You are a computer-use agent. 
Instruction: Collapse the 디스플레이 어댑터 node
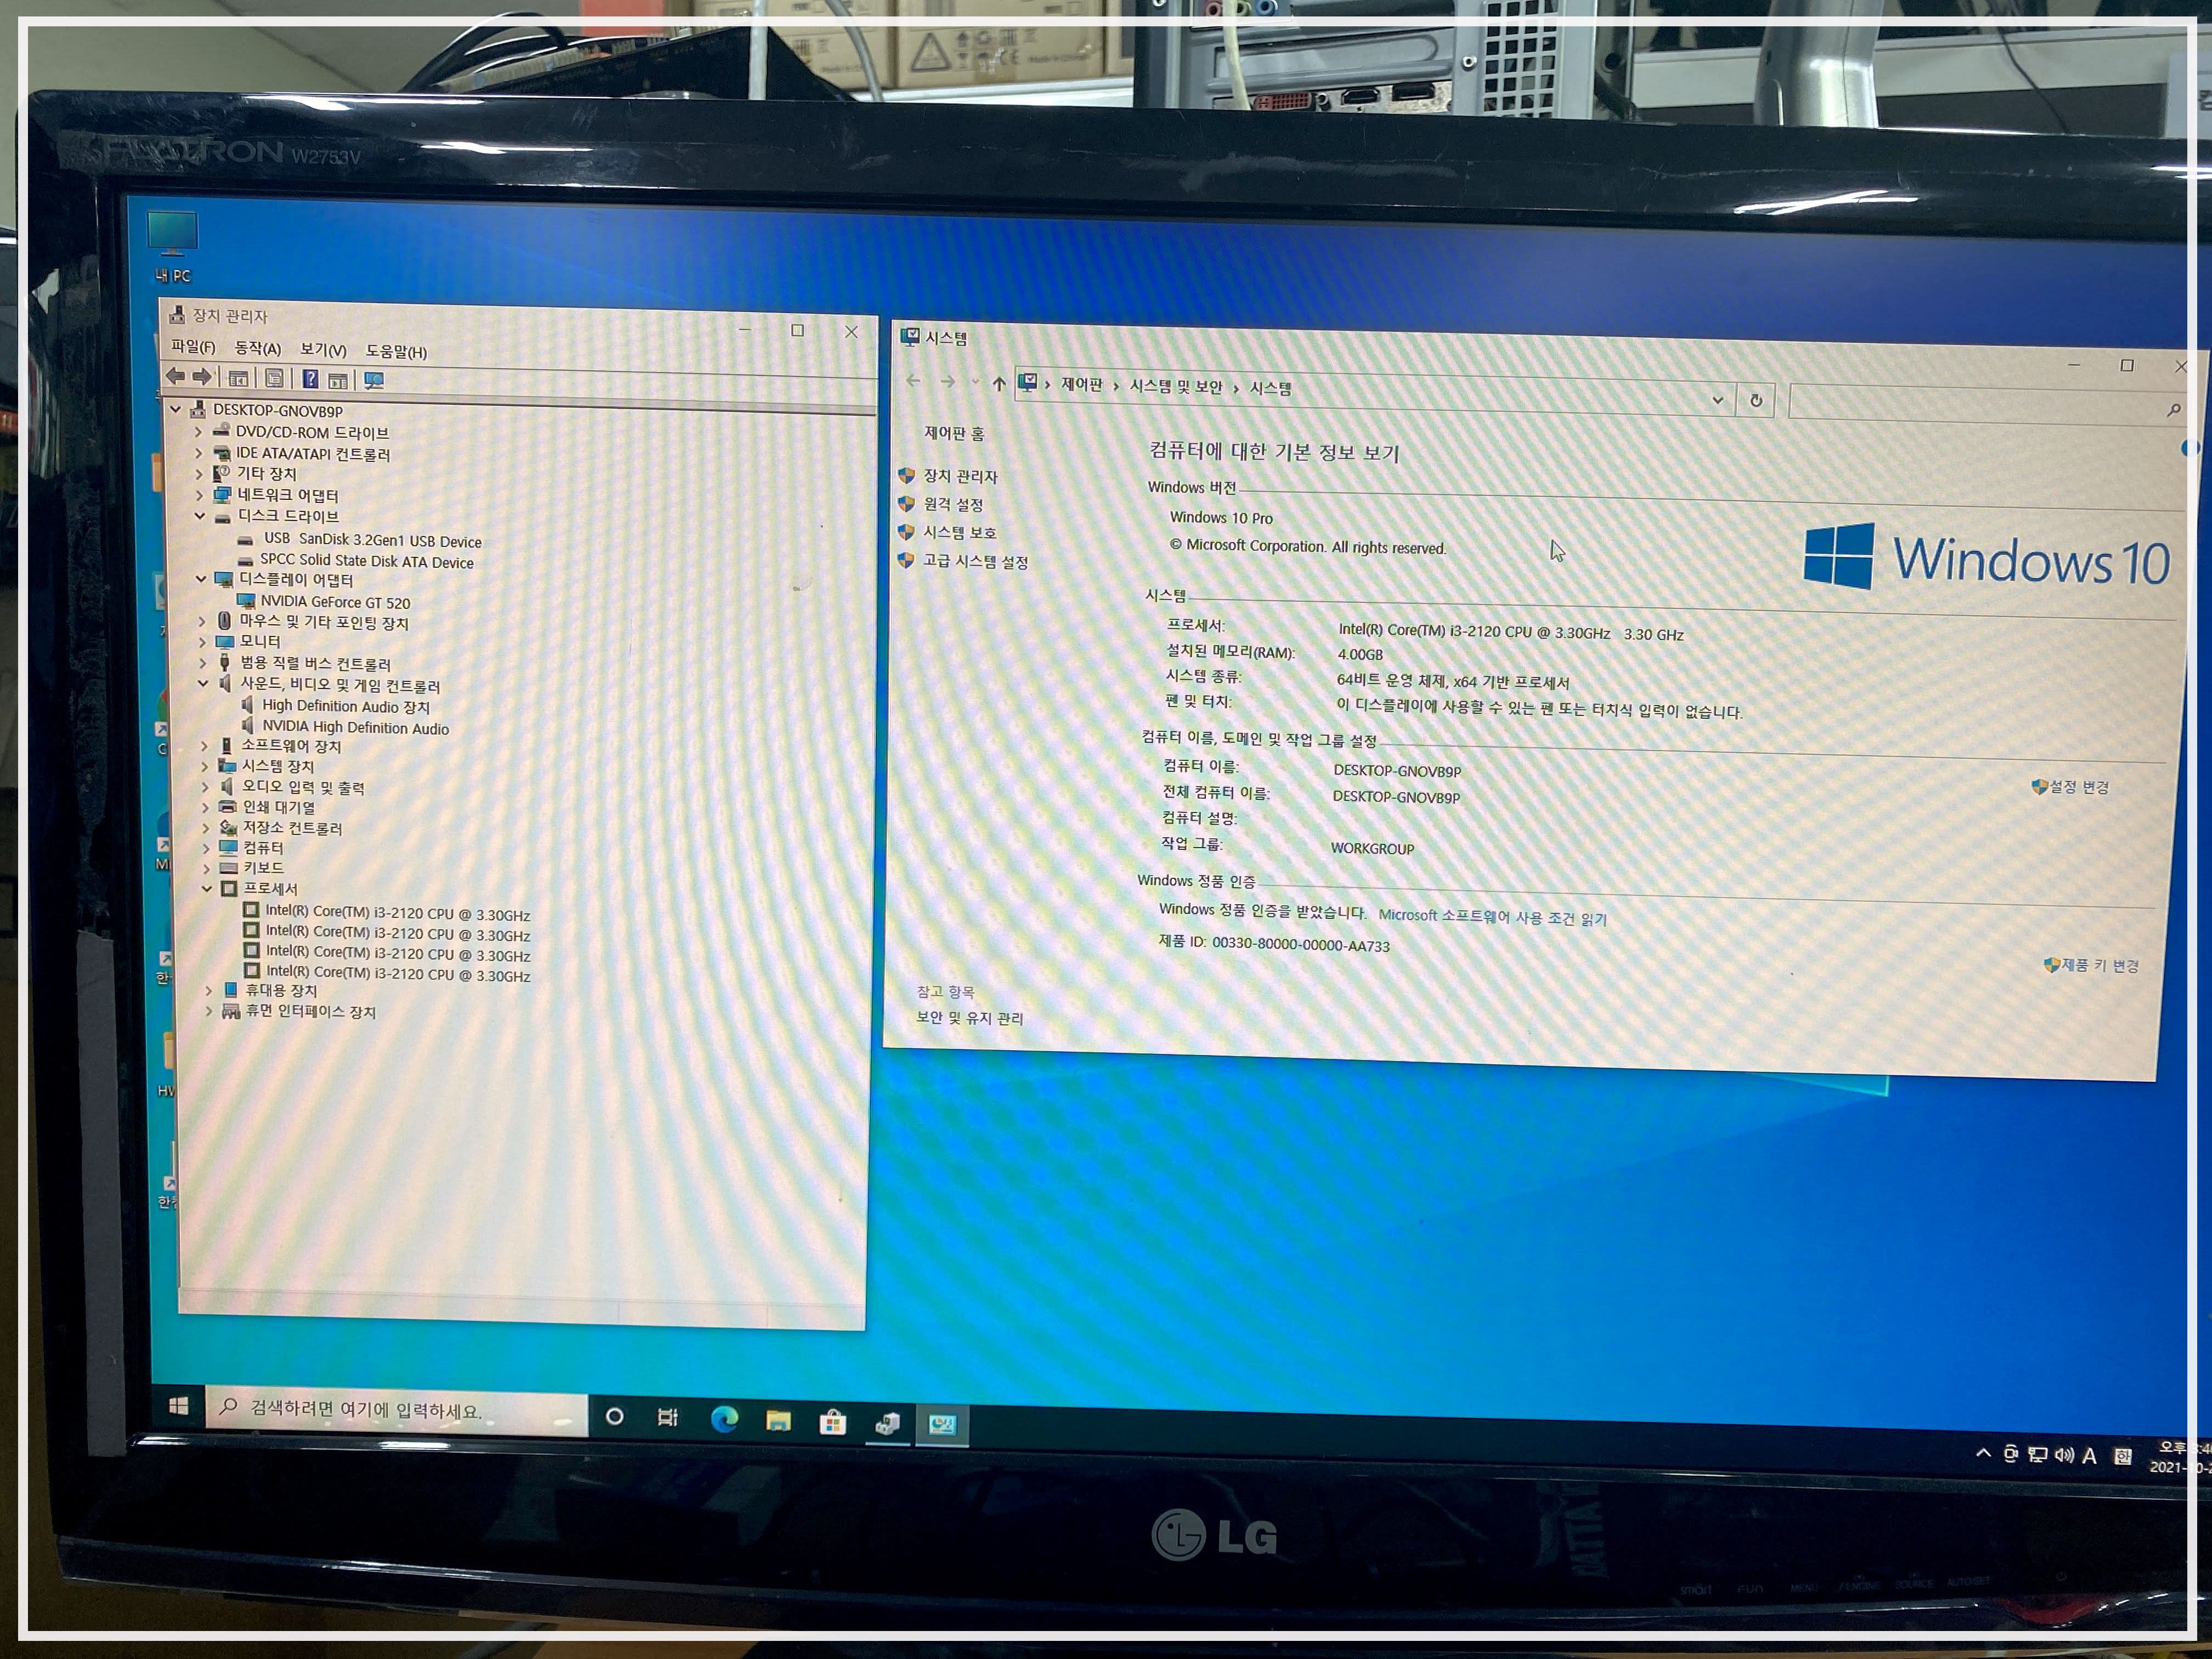tap(201, 579)
